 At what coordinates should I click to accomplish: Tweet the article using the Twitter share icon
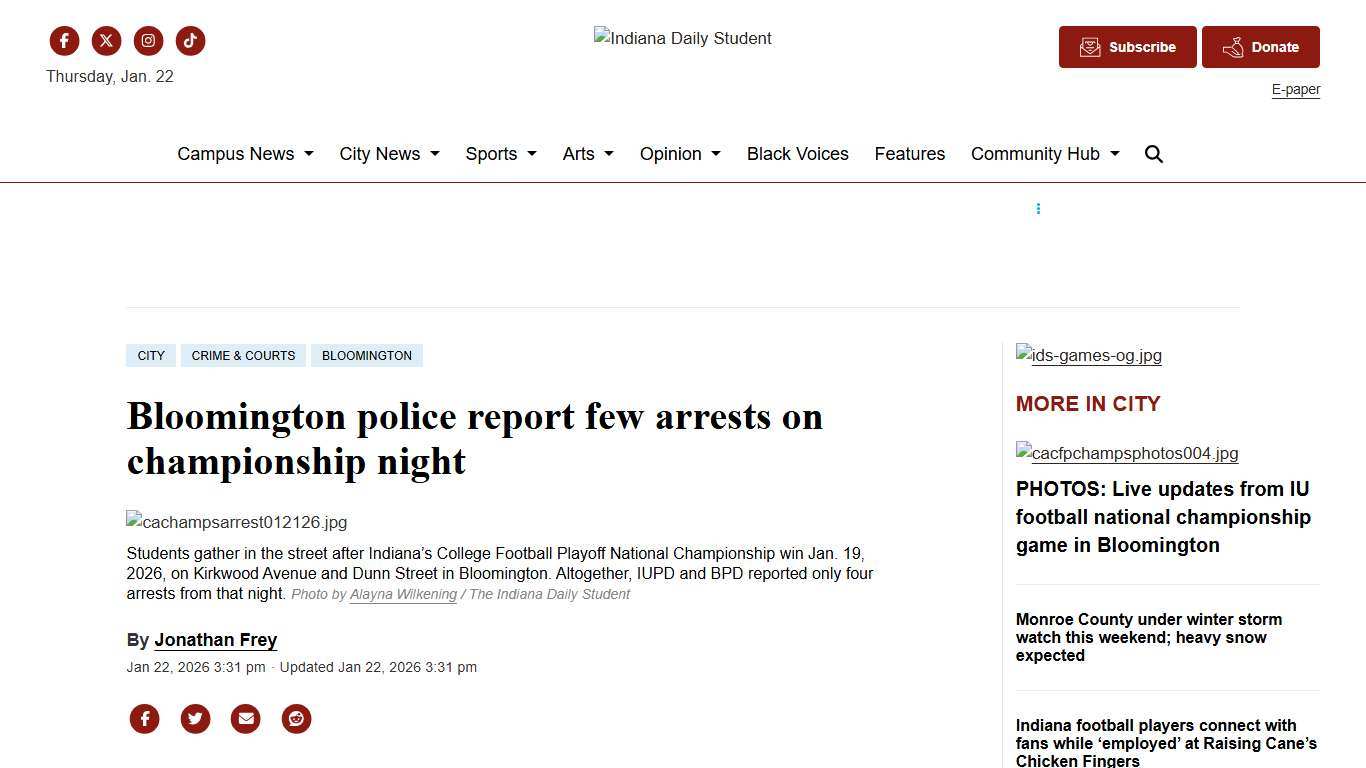195,718
